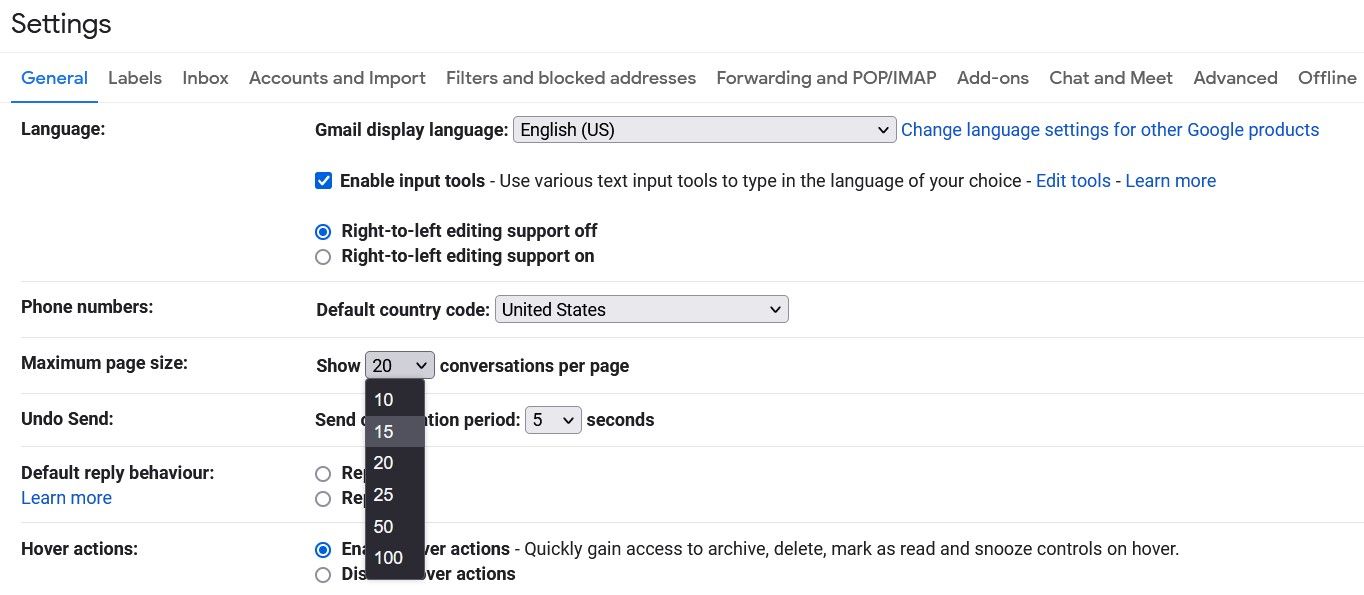Enable right-to-left editing support on
Image resolution: width=1364 pixels, height=595 pixels.
tap(323, 256)
